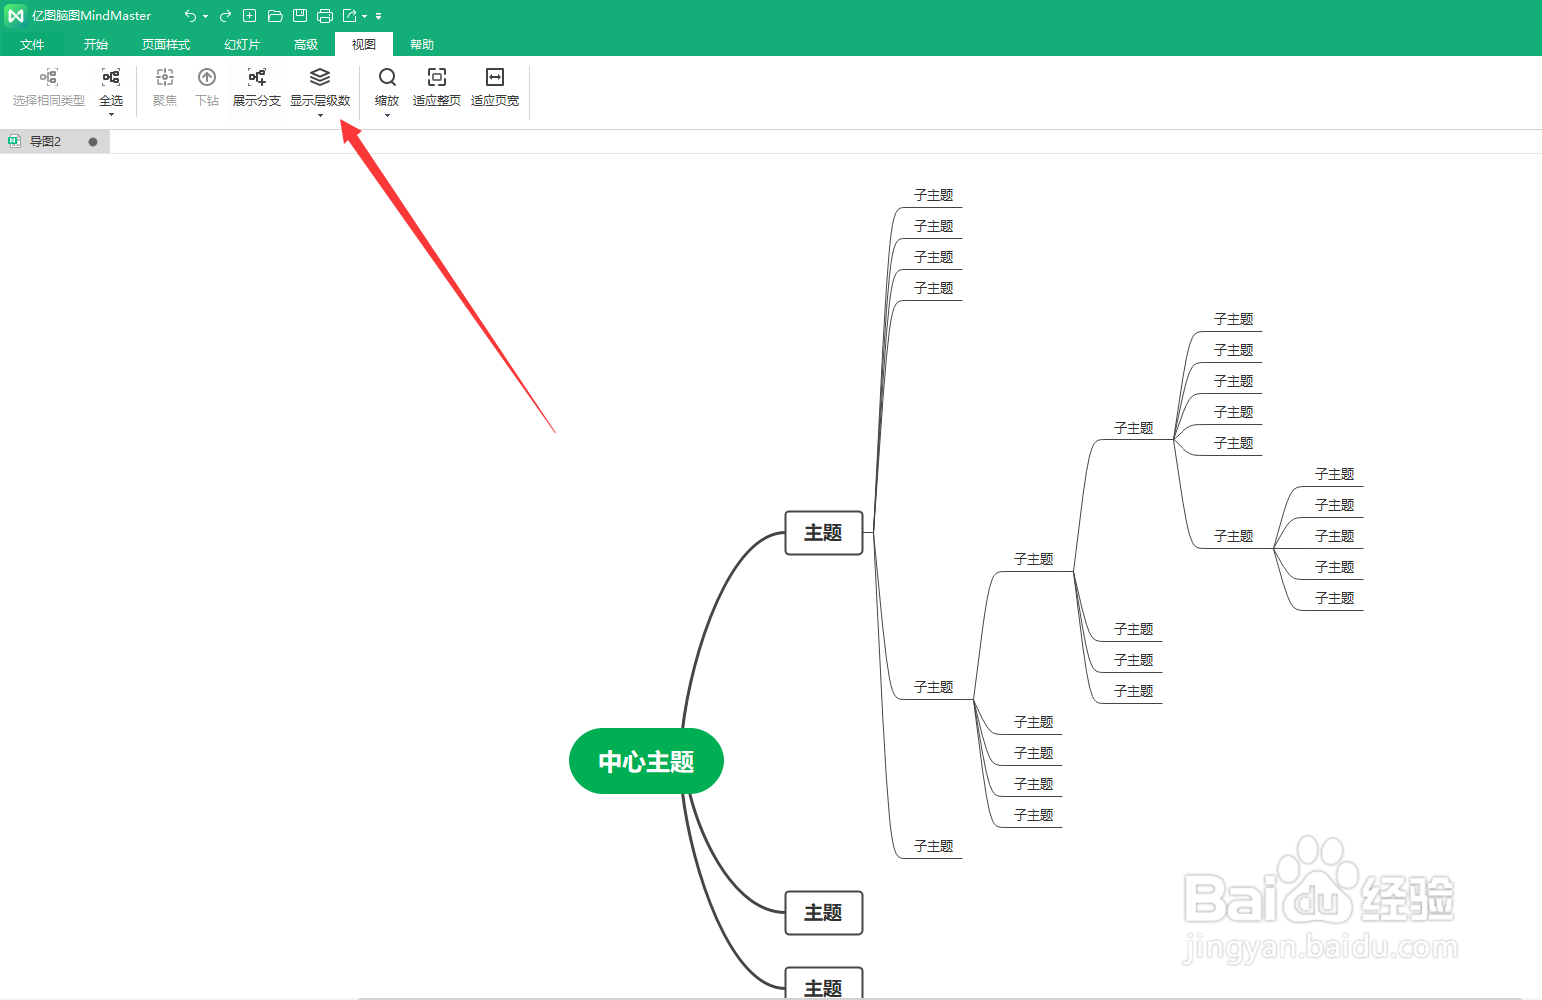Click the Export icon in the title bar
The height and width of the screenshot is (1000, 1542).
349,16
